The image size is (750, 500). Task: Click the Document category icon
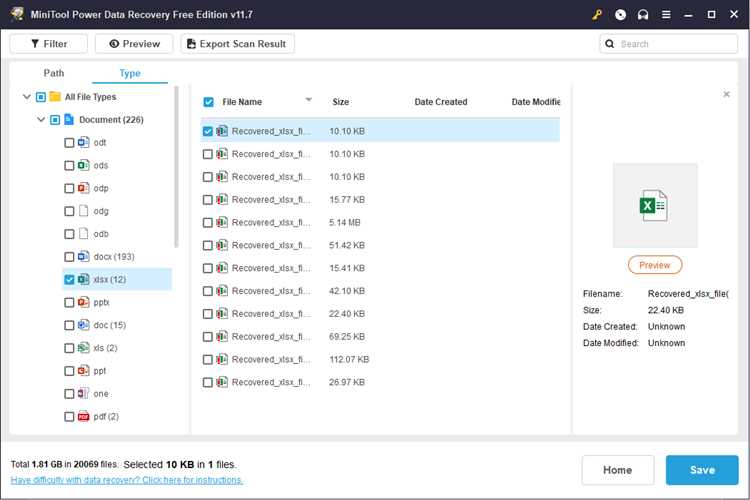tap(69, 120)
